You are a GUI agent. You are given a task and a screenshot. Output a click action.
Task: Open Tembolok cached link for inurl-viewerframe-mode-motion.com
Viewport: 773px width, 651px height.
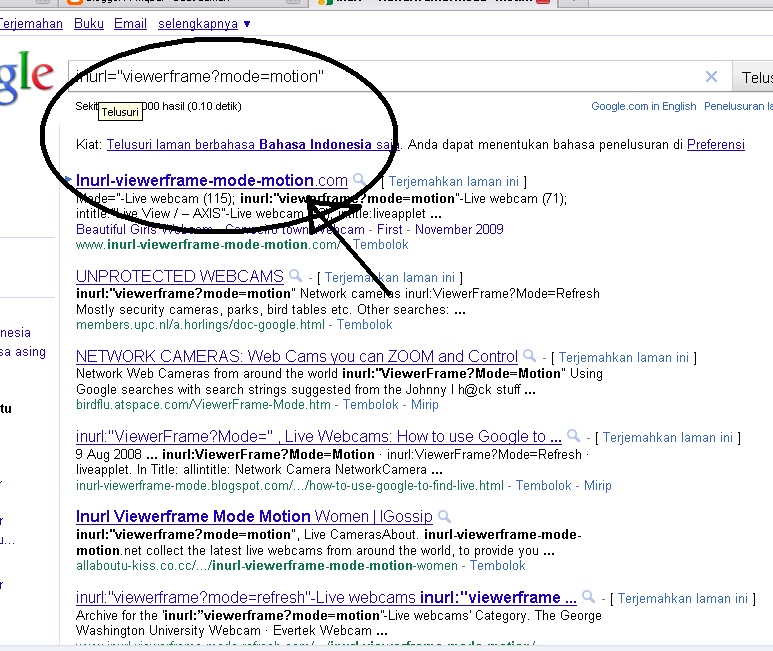click(x=381, y=244)
